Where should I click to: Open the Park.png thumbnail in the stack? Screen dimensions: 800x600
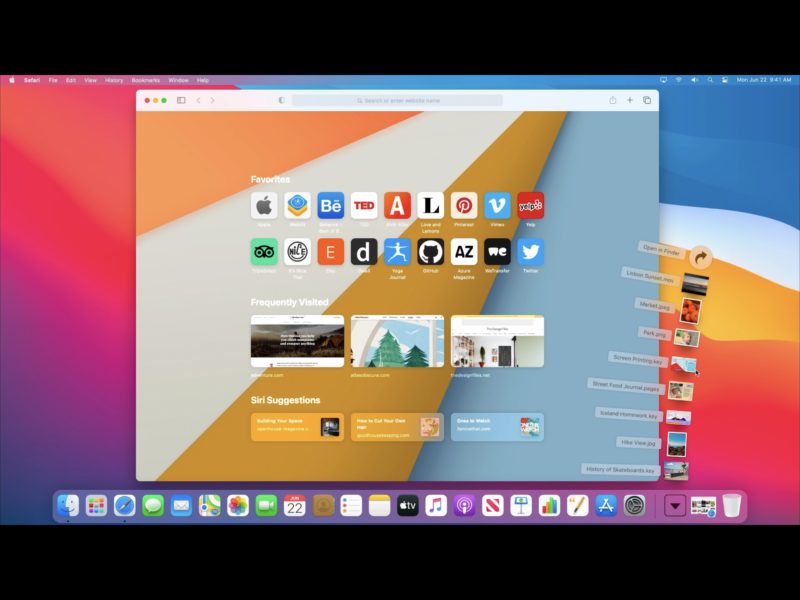click(686, 338)
